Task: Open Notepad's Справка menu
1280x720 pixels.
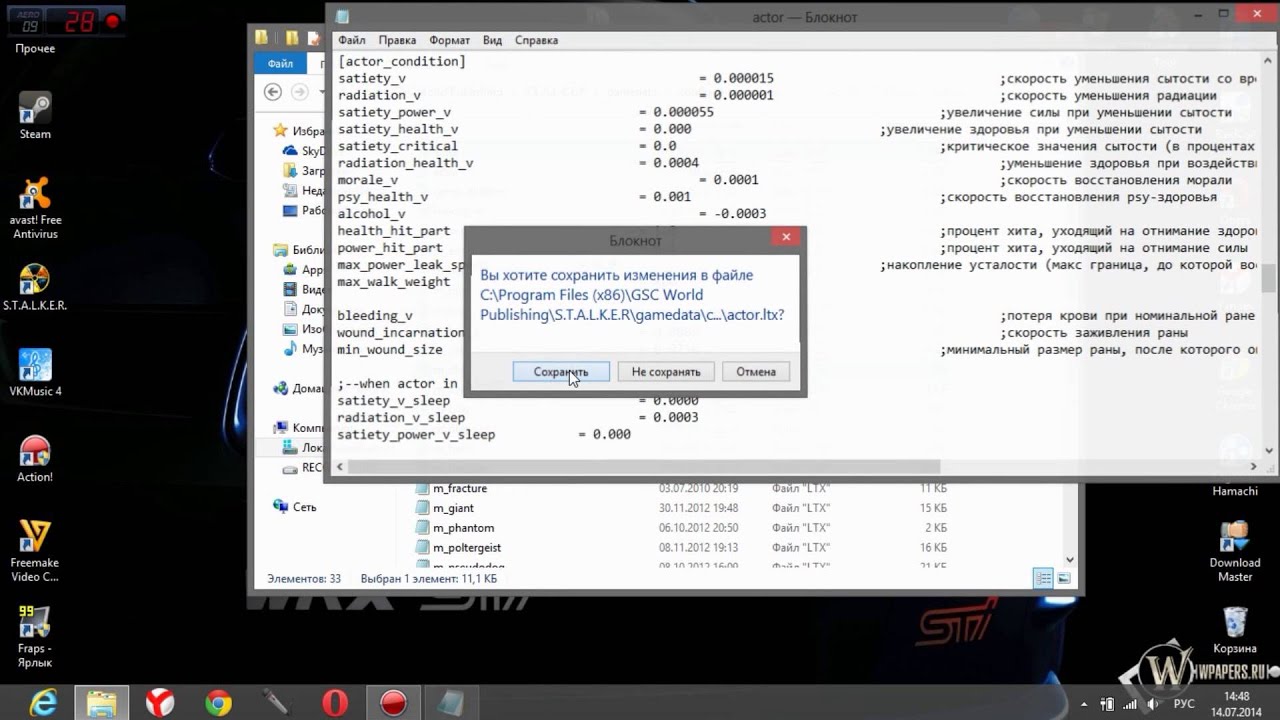Action: (x=536, y=40)
